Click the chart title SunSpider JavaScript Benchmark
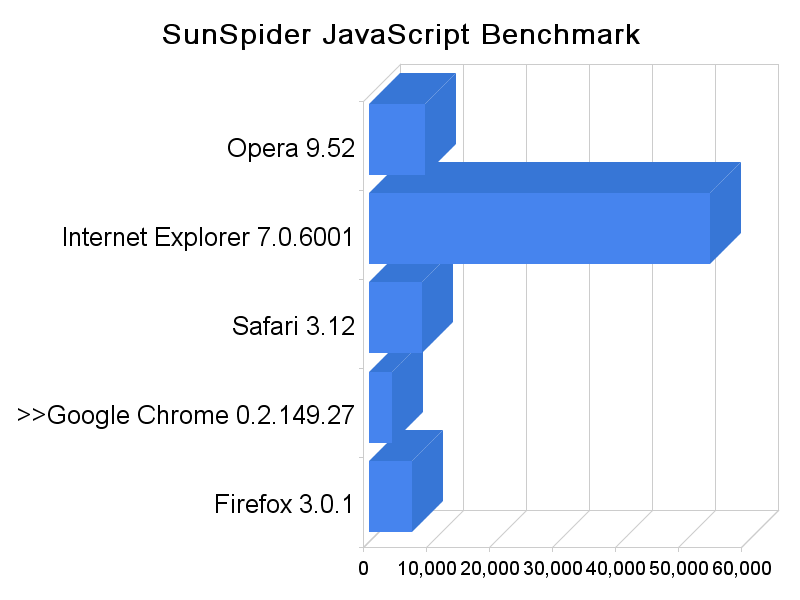 (401, 36)
